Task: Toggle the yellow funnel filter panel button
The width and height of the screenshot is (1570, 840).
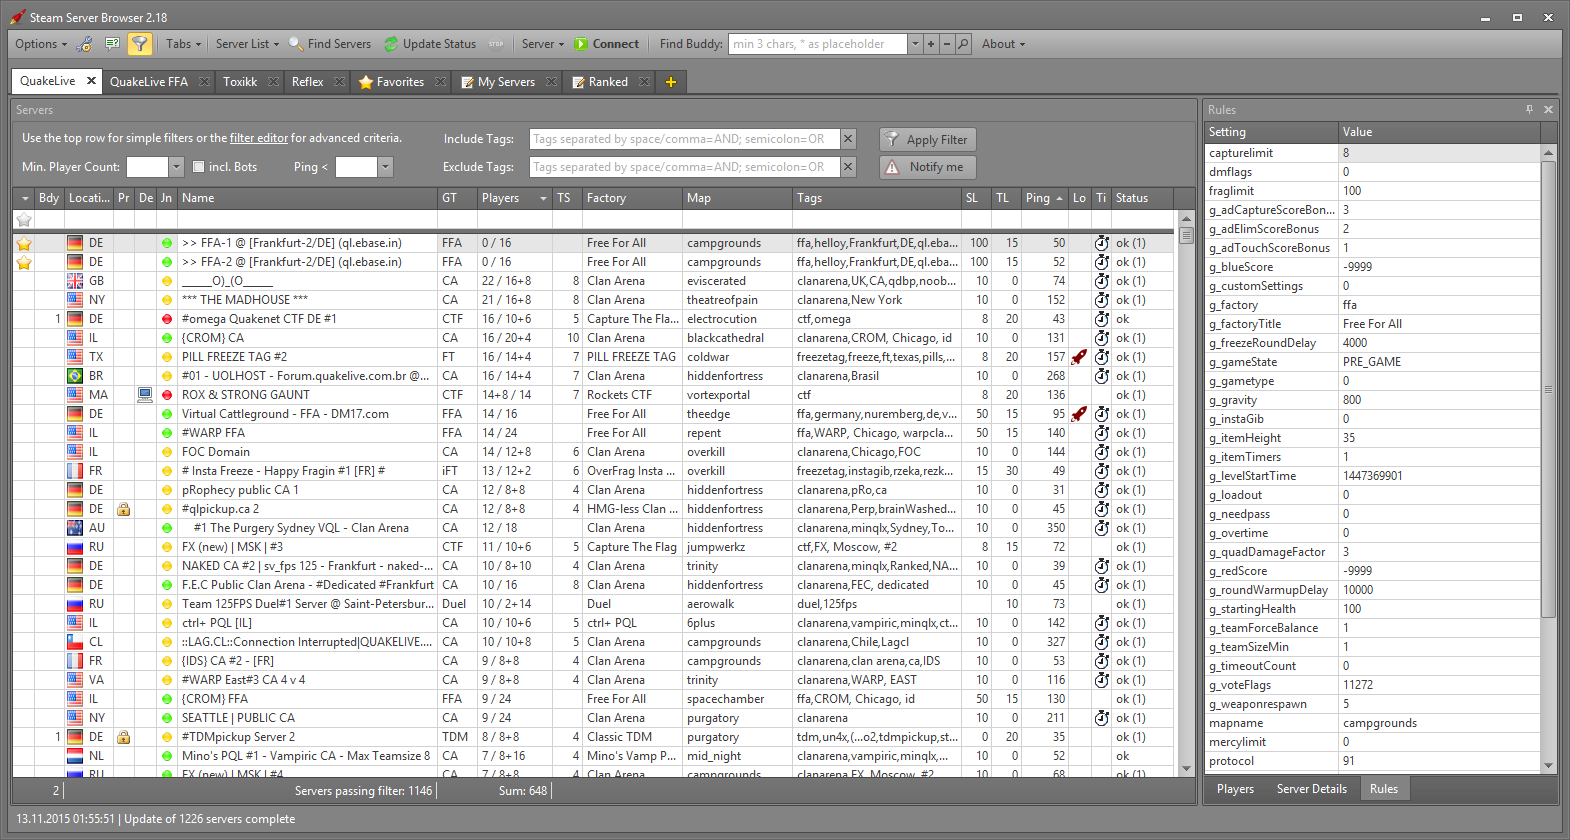Action: [x=140, y=44]
